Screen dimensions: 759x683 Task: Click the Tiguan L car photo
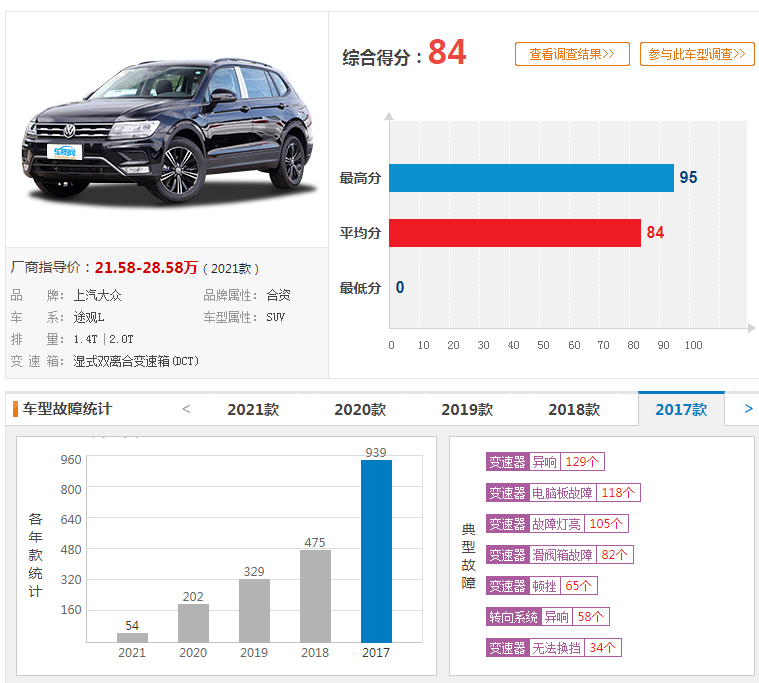[165, 130]
